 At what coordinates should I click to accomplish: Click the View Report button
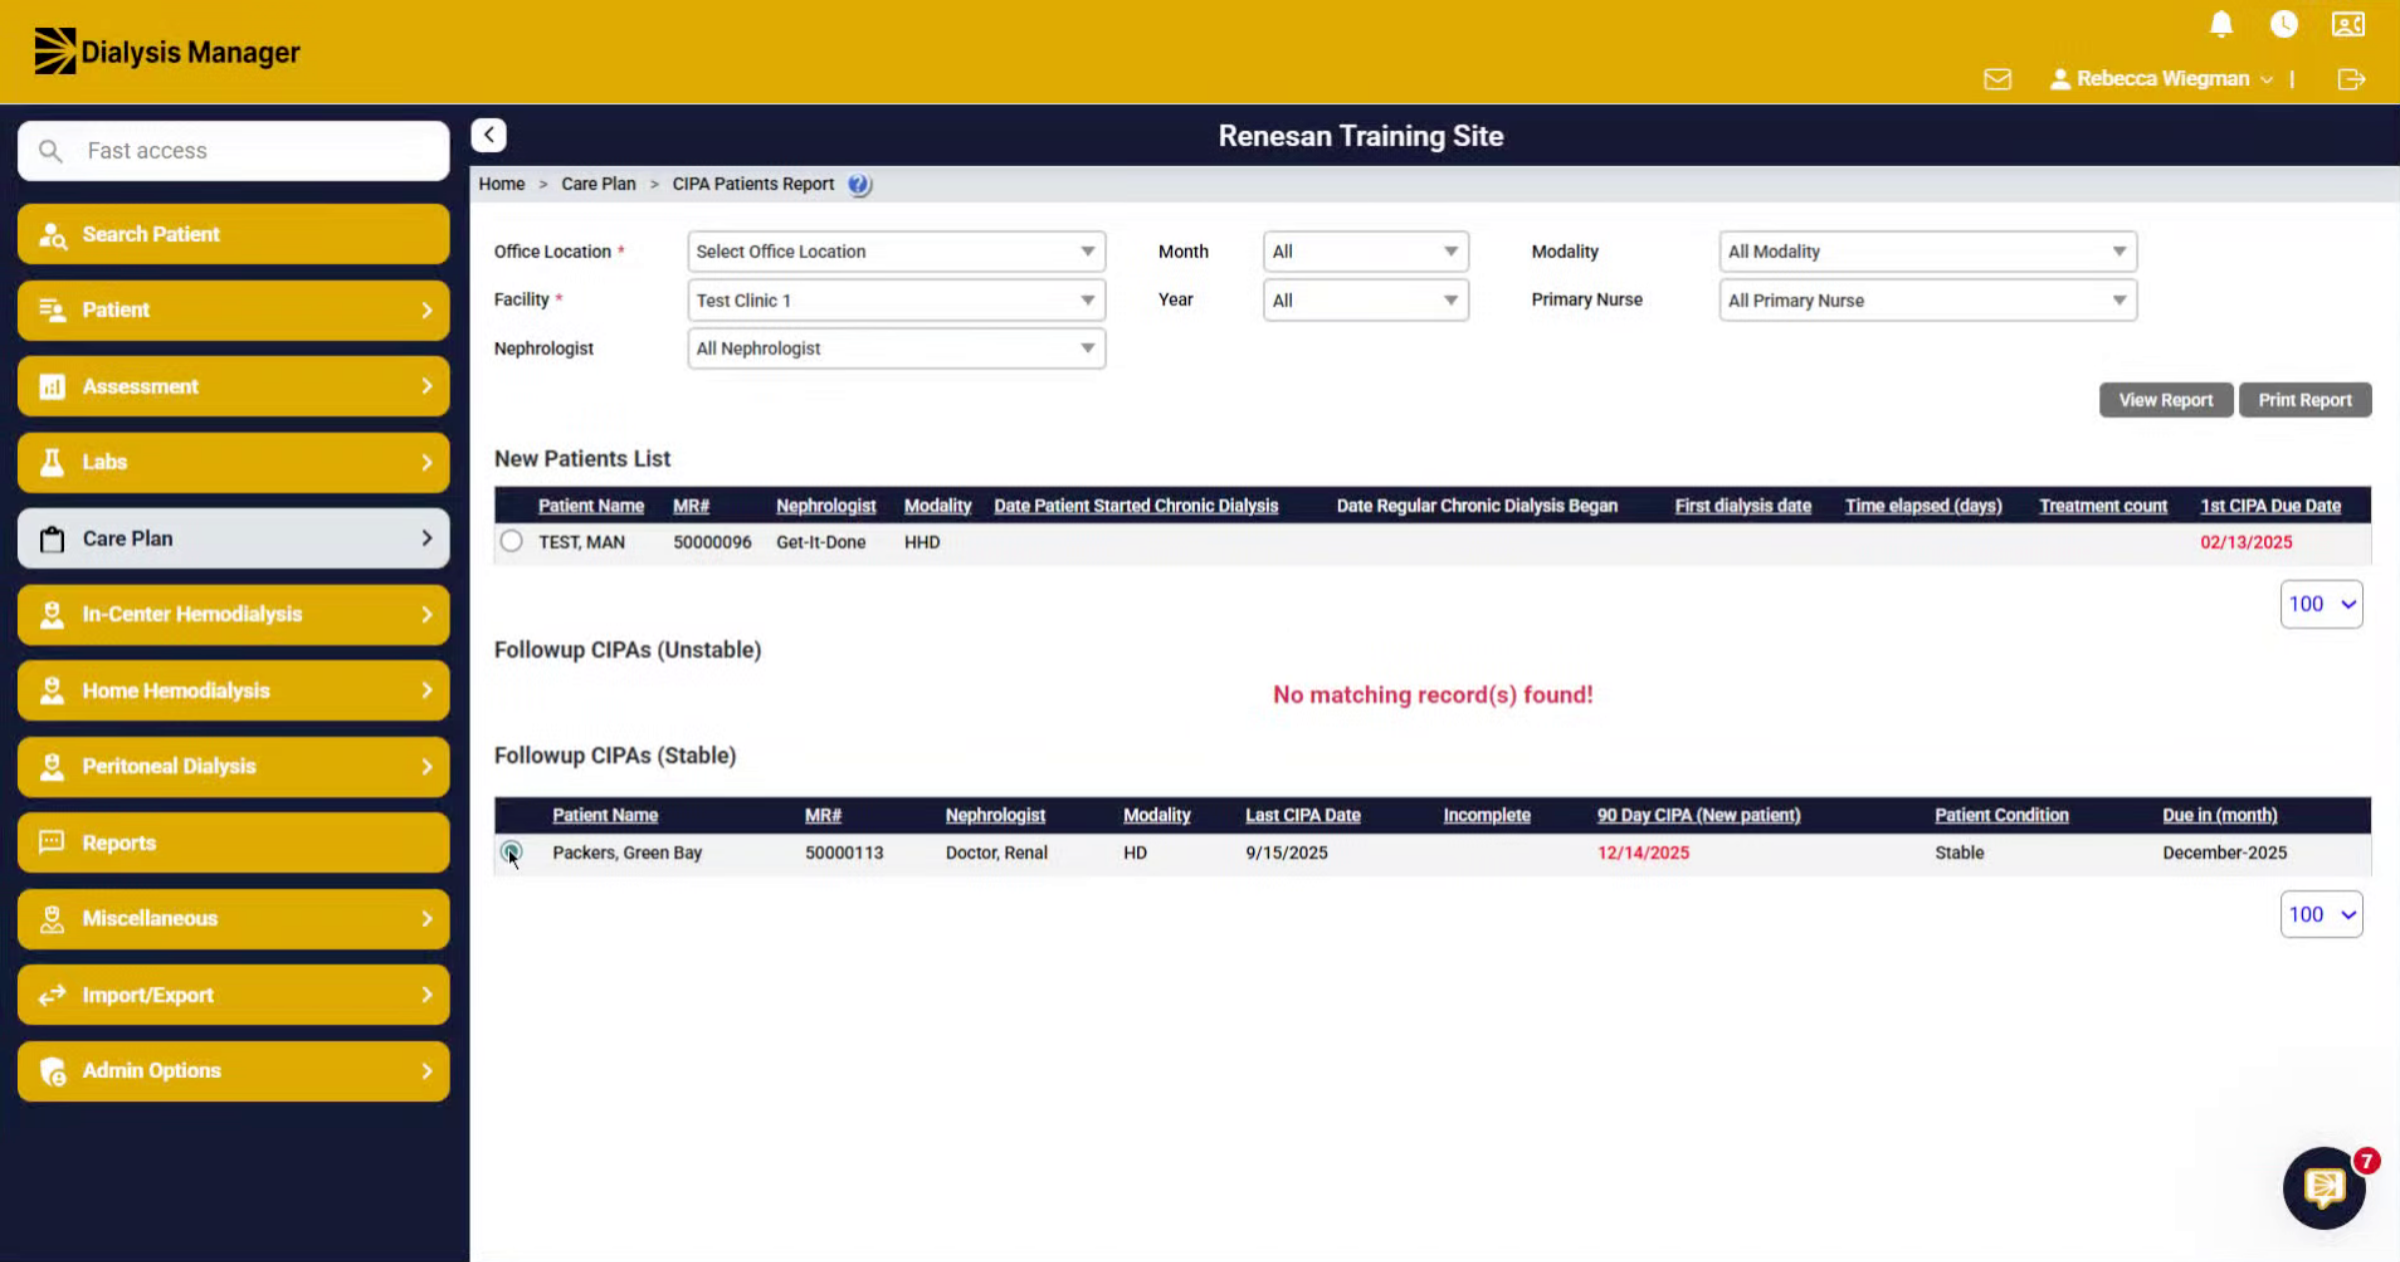point(2165,400)
